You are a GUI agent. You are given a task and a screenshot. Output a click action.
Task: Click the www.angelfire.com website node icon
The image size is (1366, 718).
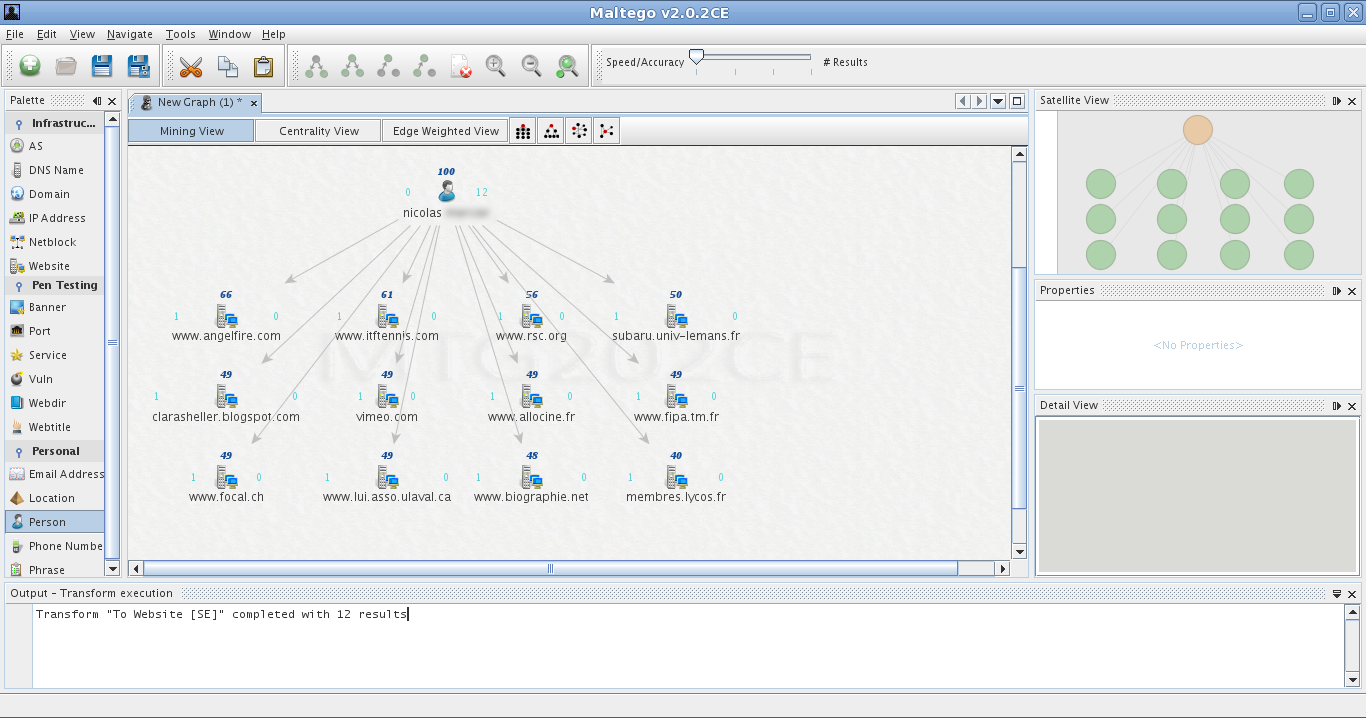click(x=226, y=317)
